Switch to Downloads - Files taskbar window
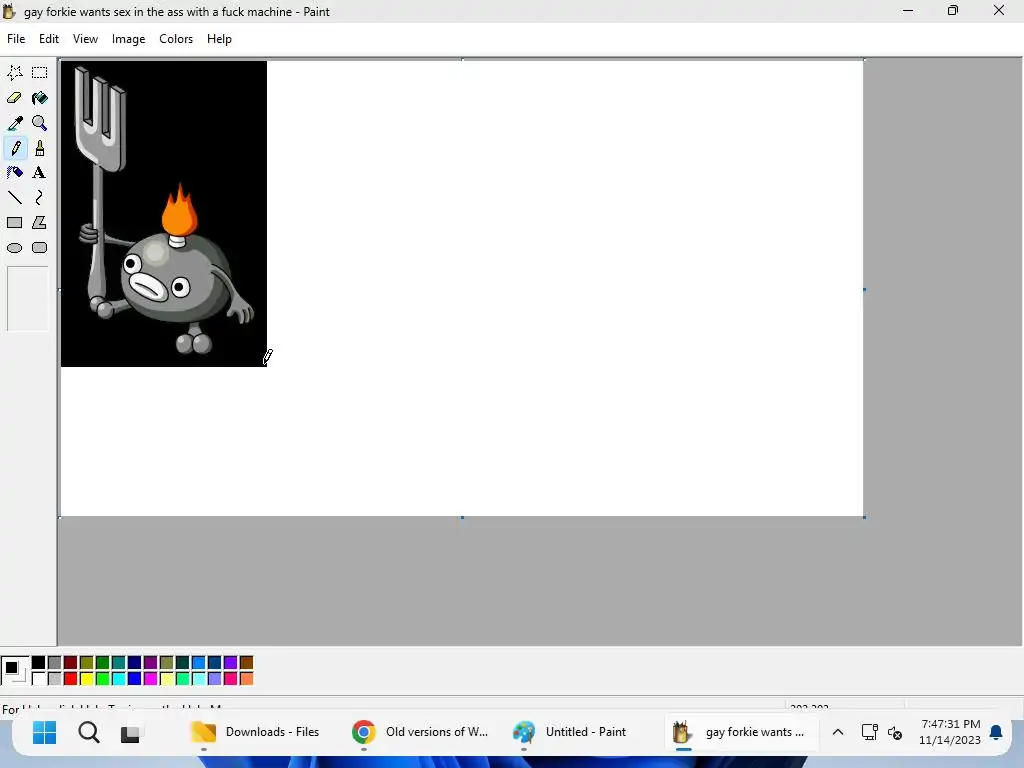The height and width of the screenshot is (768, 1024). pos(255,732)
